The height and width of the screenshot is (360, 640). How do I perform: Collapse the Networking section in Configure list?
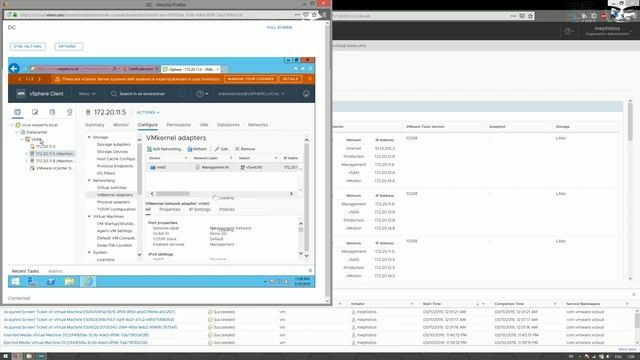pyautogui.click(x=89, y=180)
